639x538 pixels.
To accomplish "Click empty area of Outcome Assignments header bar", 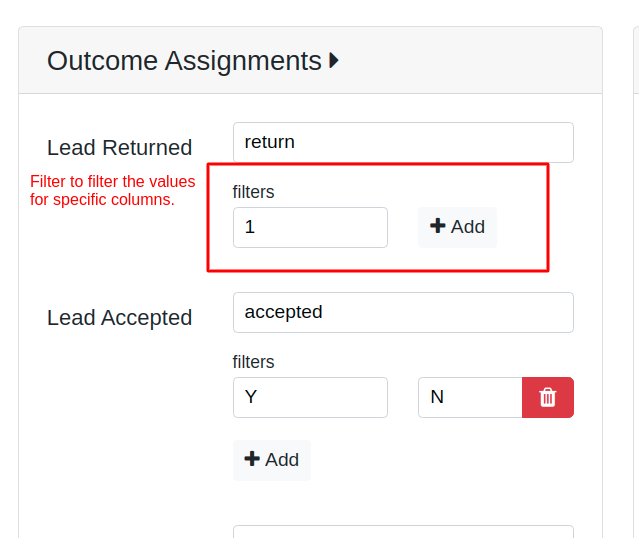I will coord(470,61).
